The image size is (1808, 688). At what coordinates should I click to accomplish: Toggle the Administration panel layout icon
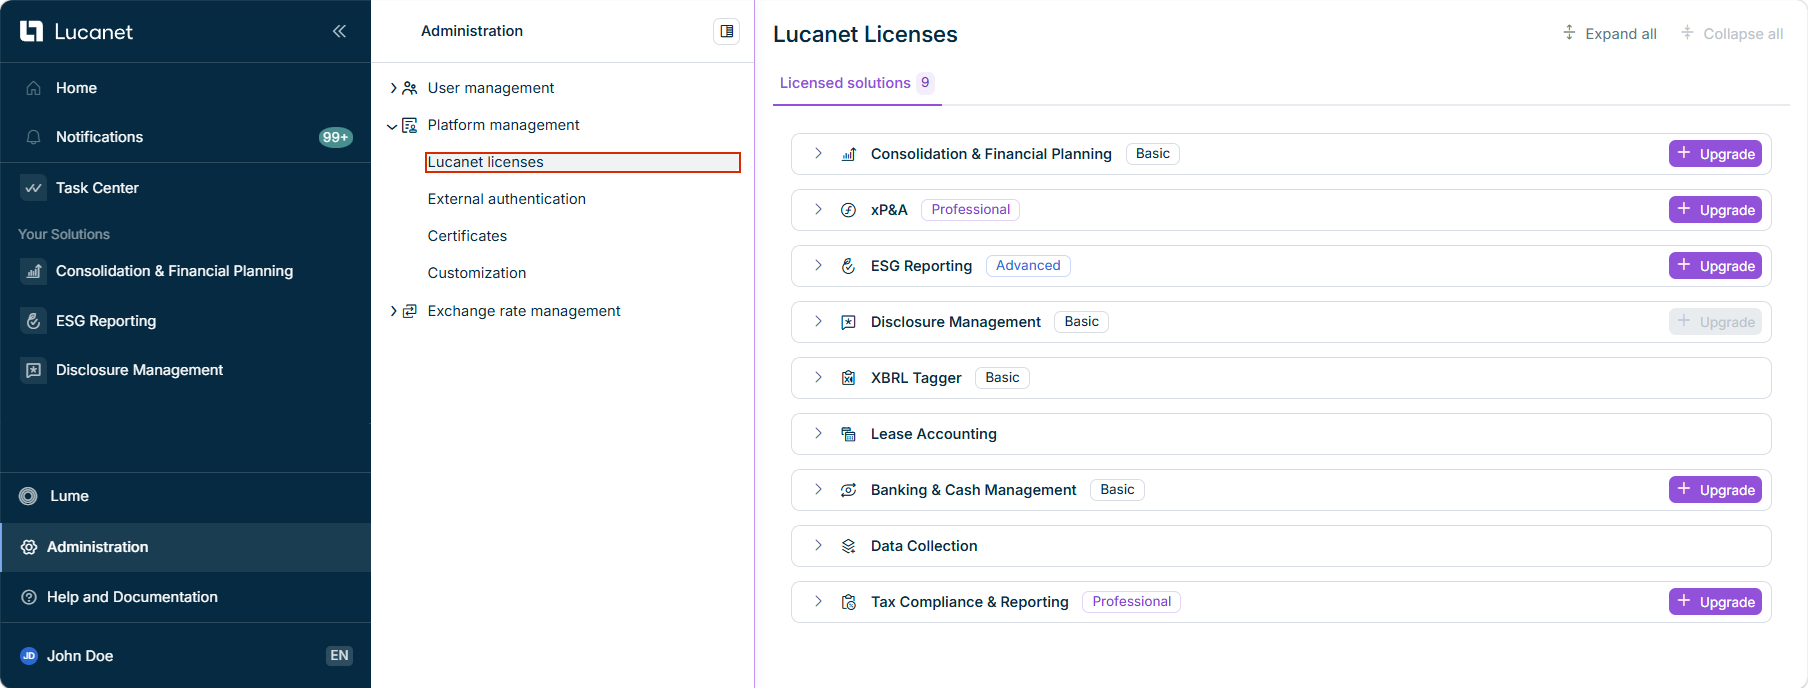727,31
